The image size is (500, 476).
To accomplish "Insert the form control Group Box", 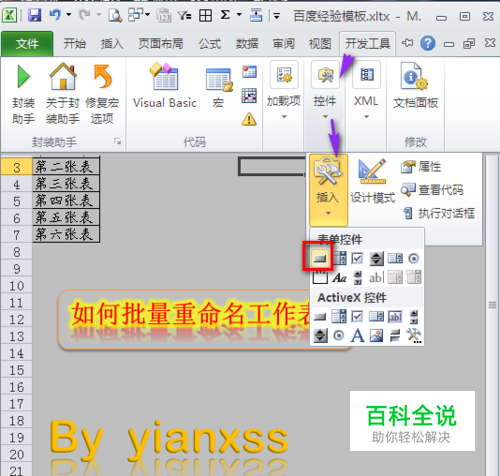I will (x=320, y=277).
